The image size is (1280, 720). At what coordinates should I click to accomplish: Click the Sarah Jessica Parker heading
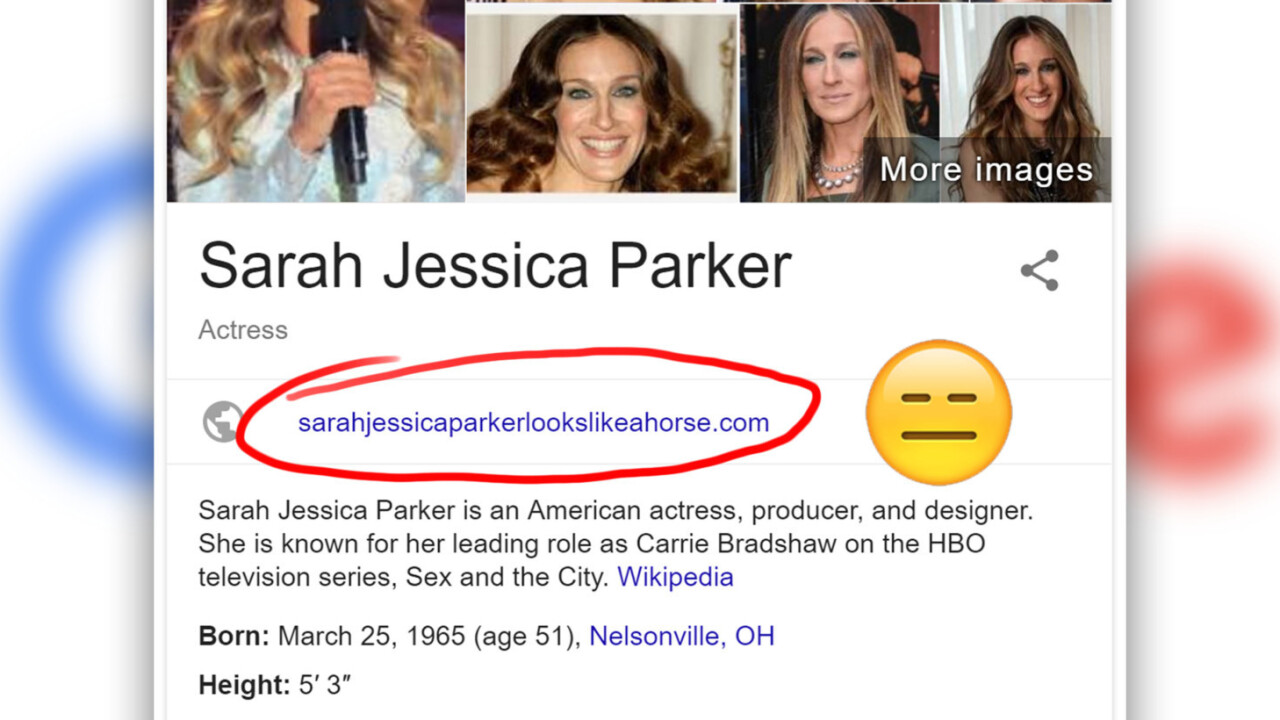495,266
